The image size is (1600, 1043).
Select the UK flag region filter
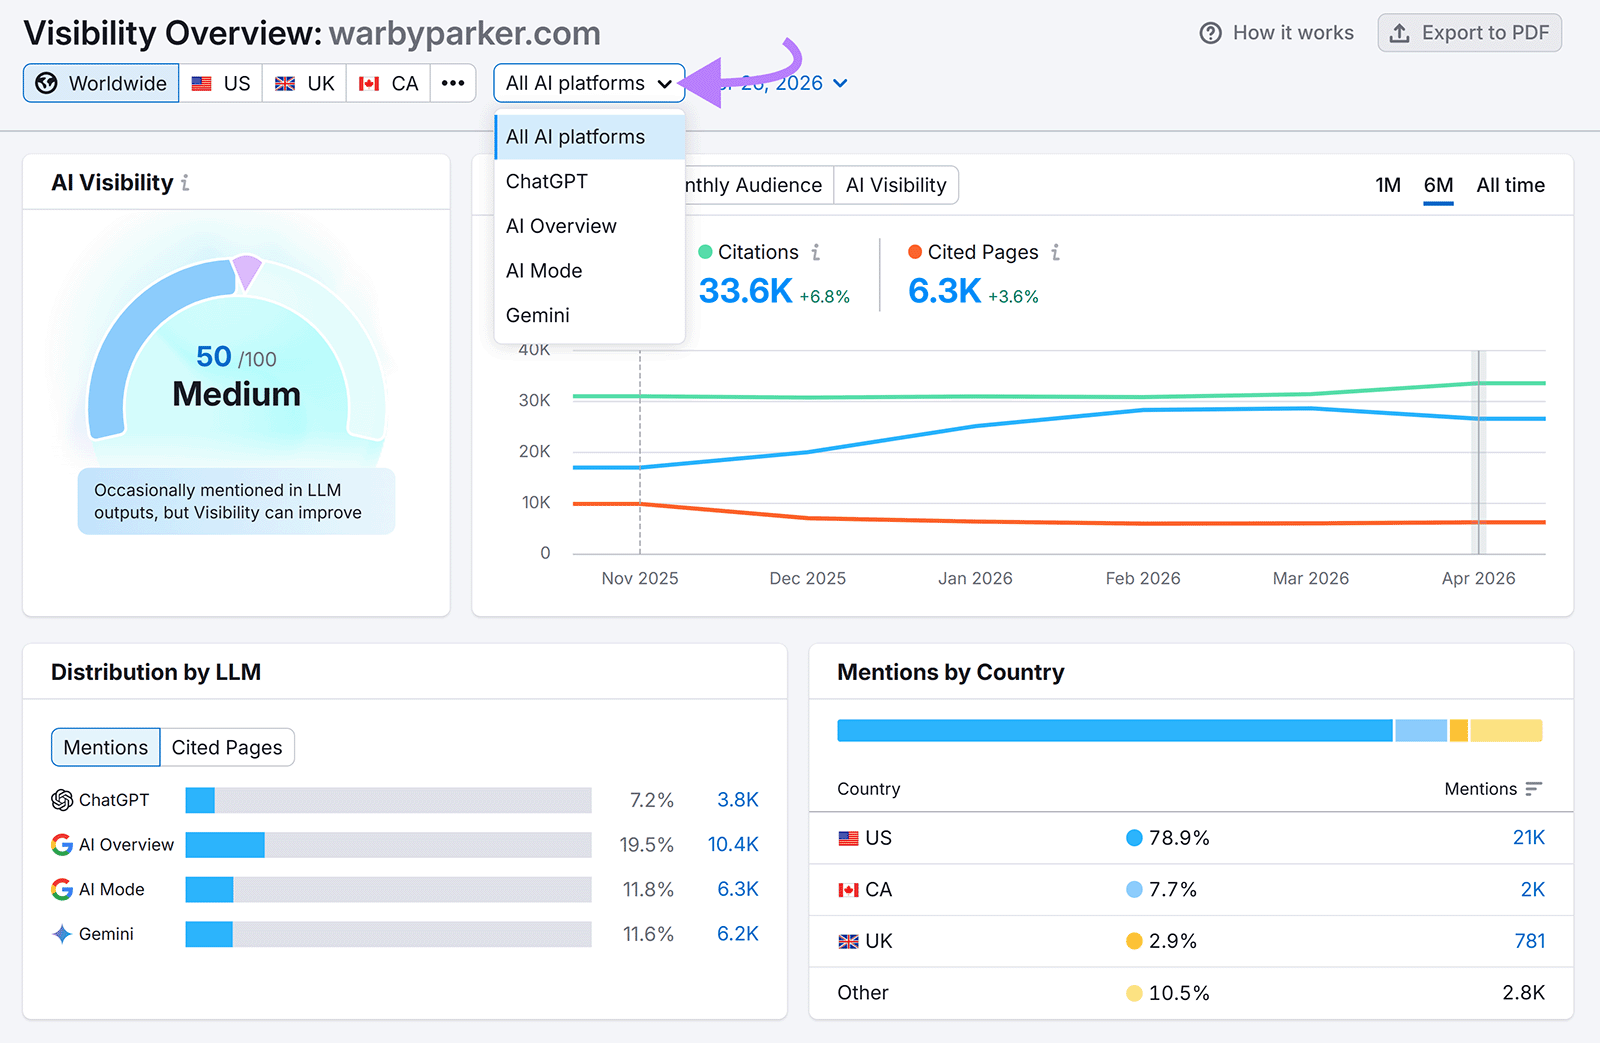pyautogui.click(x=305, y=83)
